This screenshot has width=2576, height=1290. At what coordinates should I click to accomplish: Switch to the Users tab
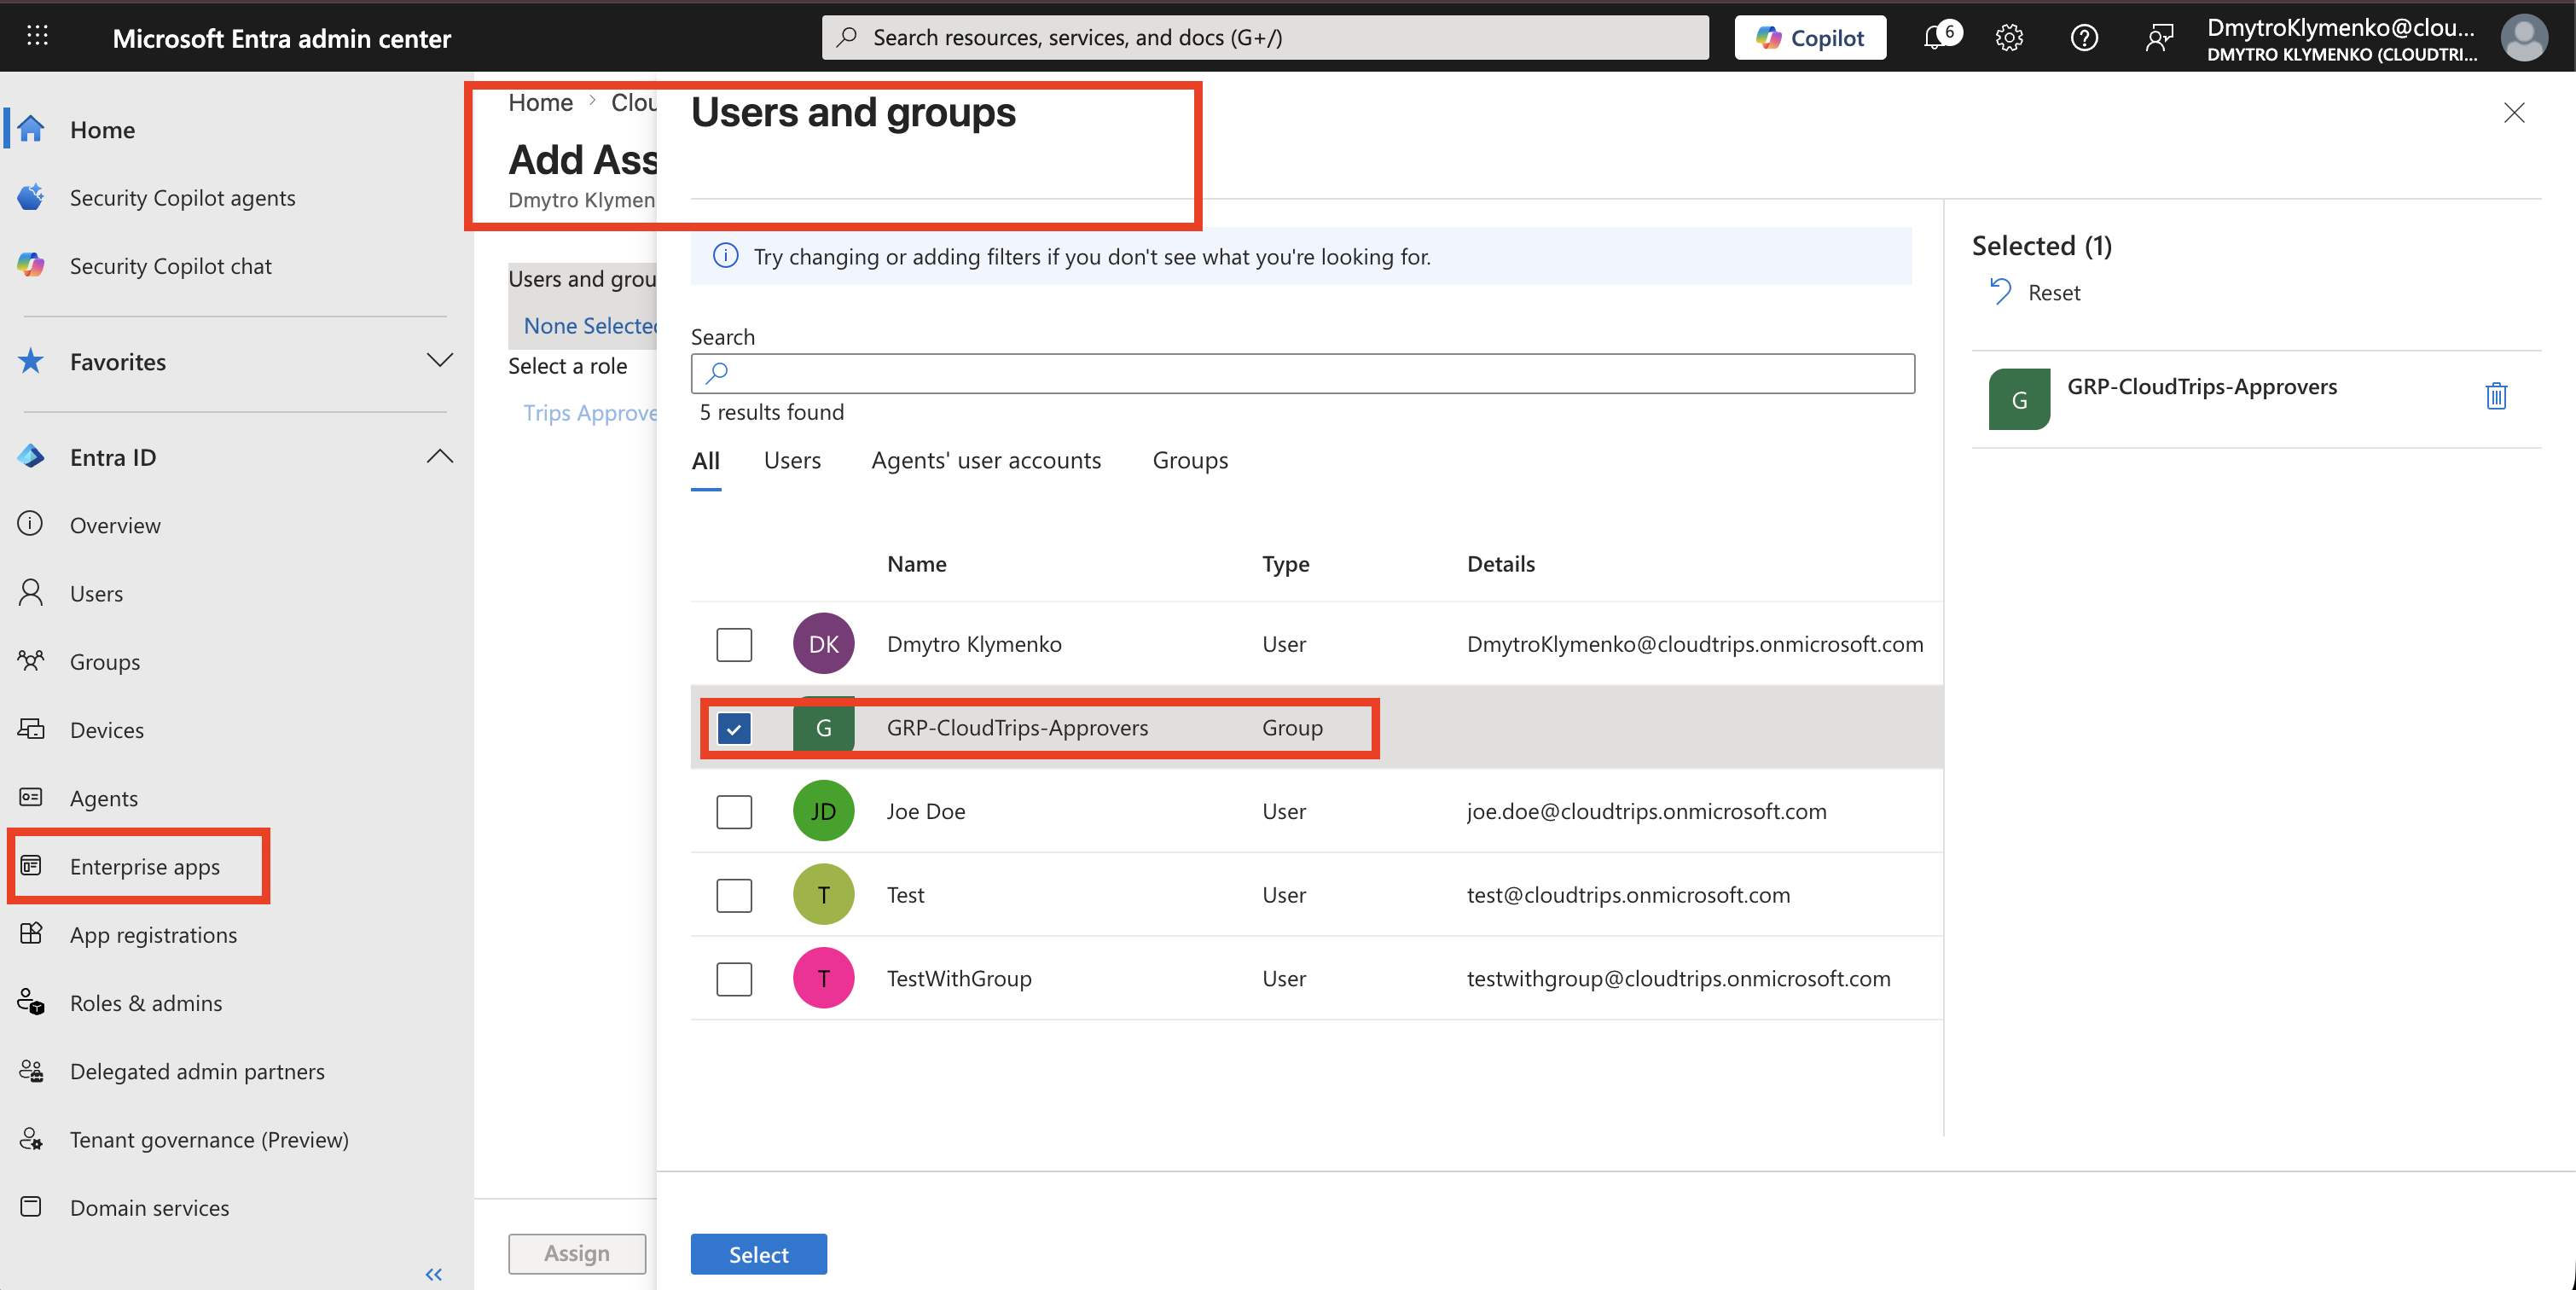click(x=792, y=461)
